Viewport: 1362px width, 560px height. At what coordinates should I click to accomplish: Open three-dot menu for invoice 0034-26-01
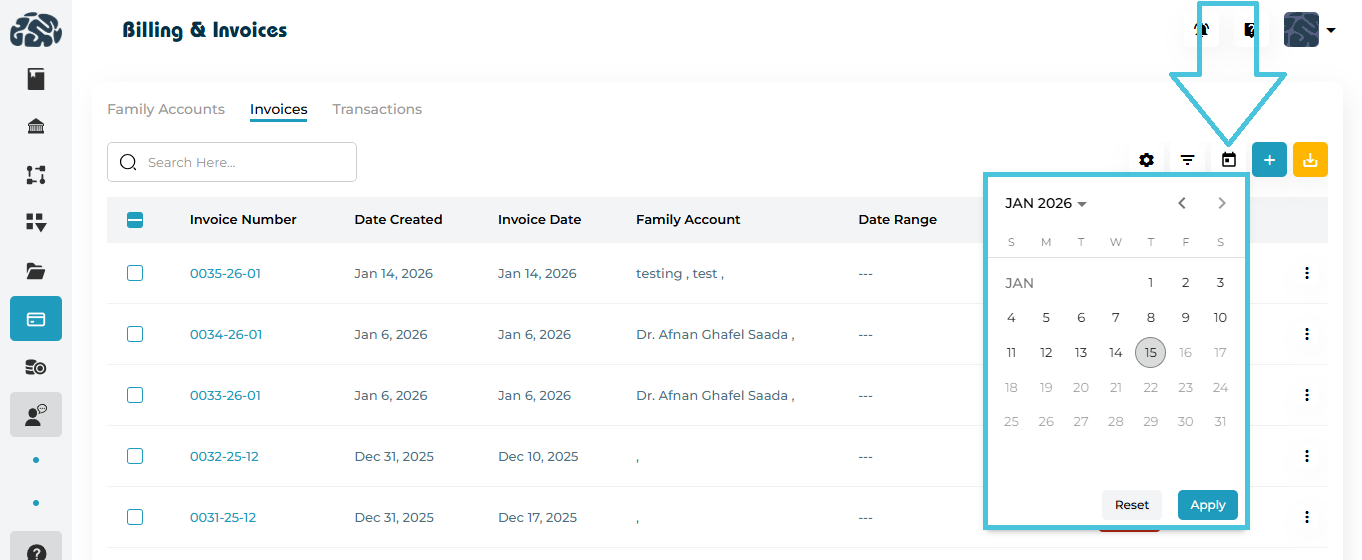[x=1307, y=334]
